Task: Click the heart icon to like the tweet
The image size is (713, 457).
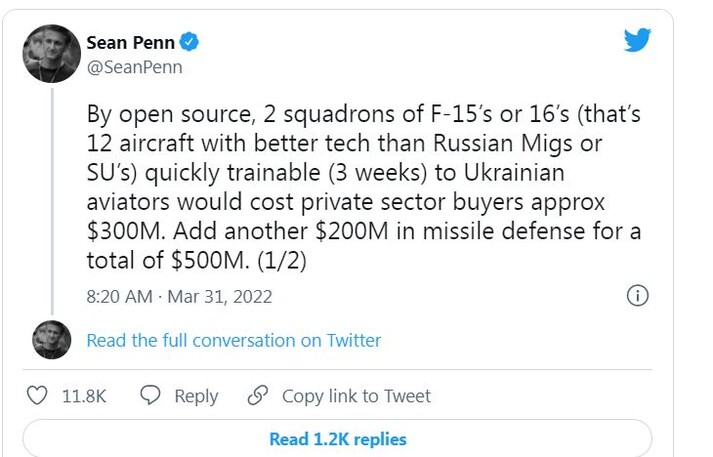Action: (x=38, y=396)
